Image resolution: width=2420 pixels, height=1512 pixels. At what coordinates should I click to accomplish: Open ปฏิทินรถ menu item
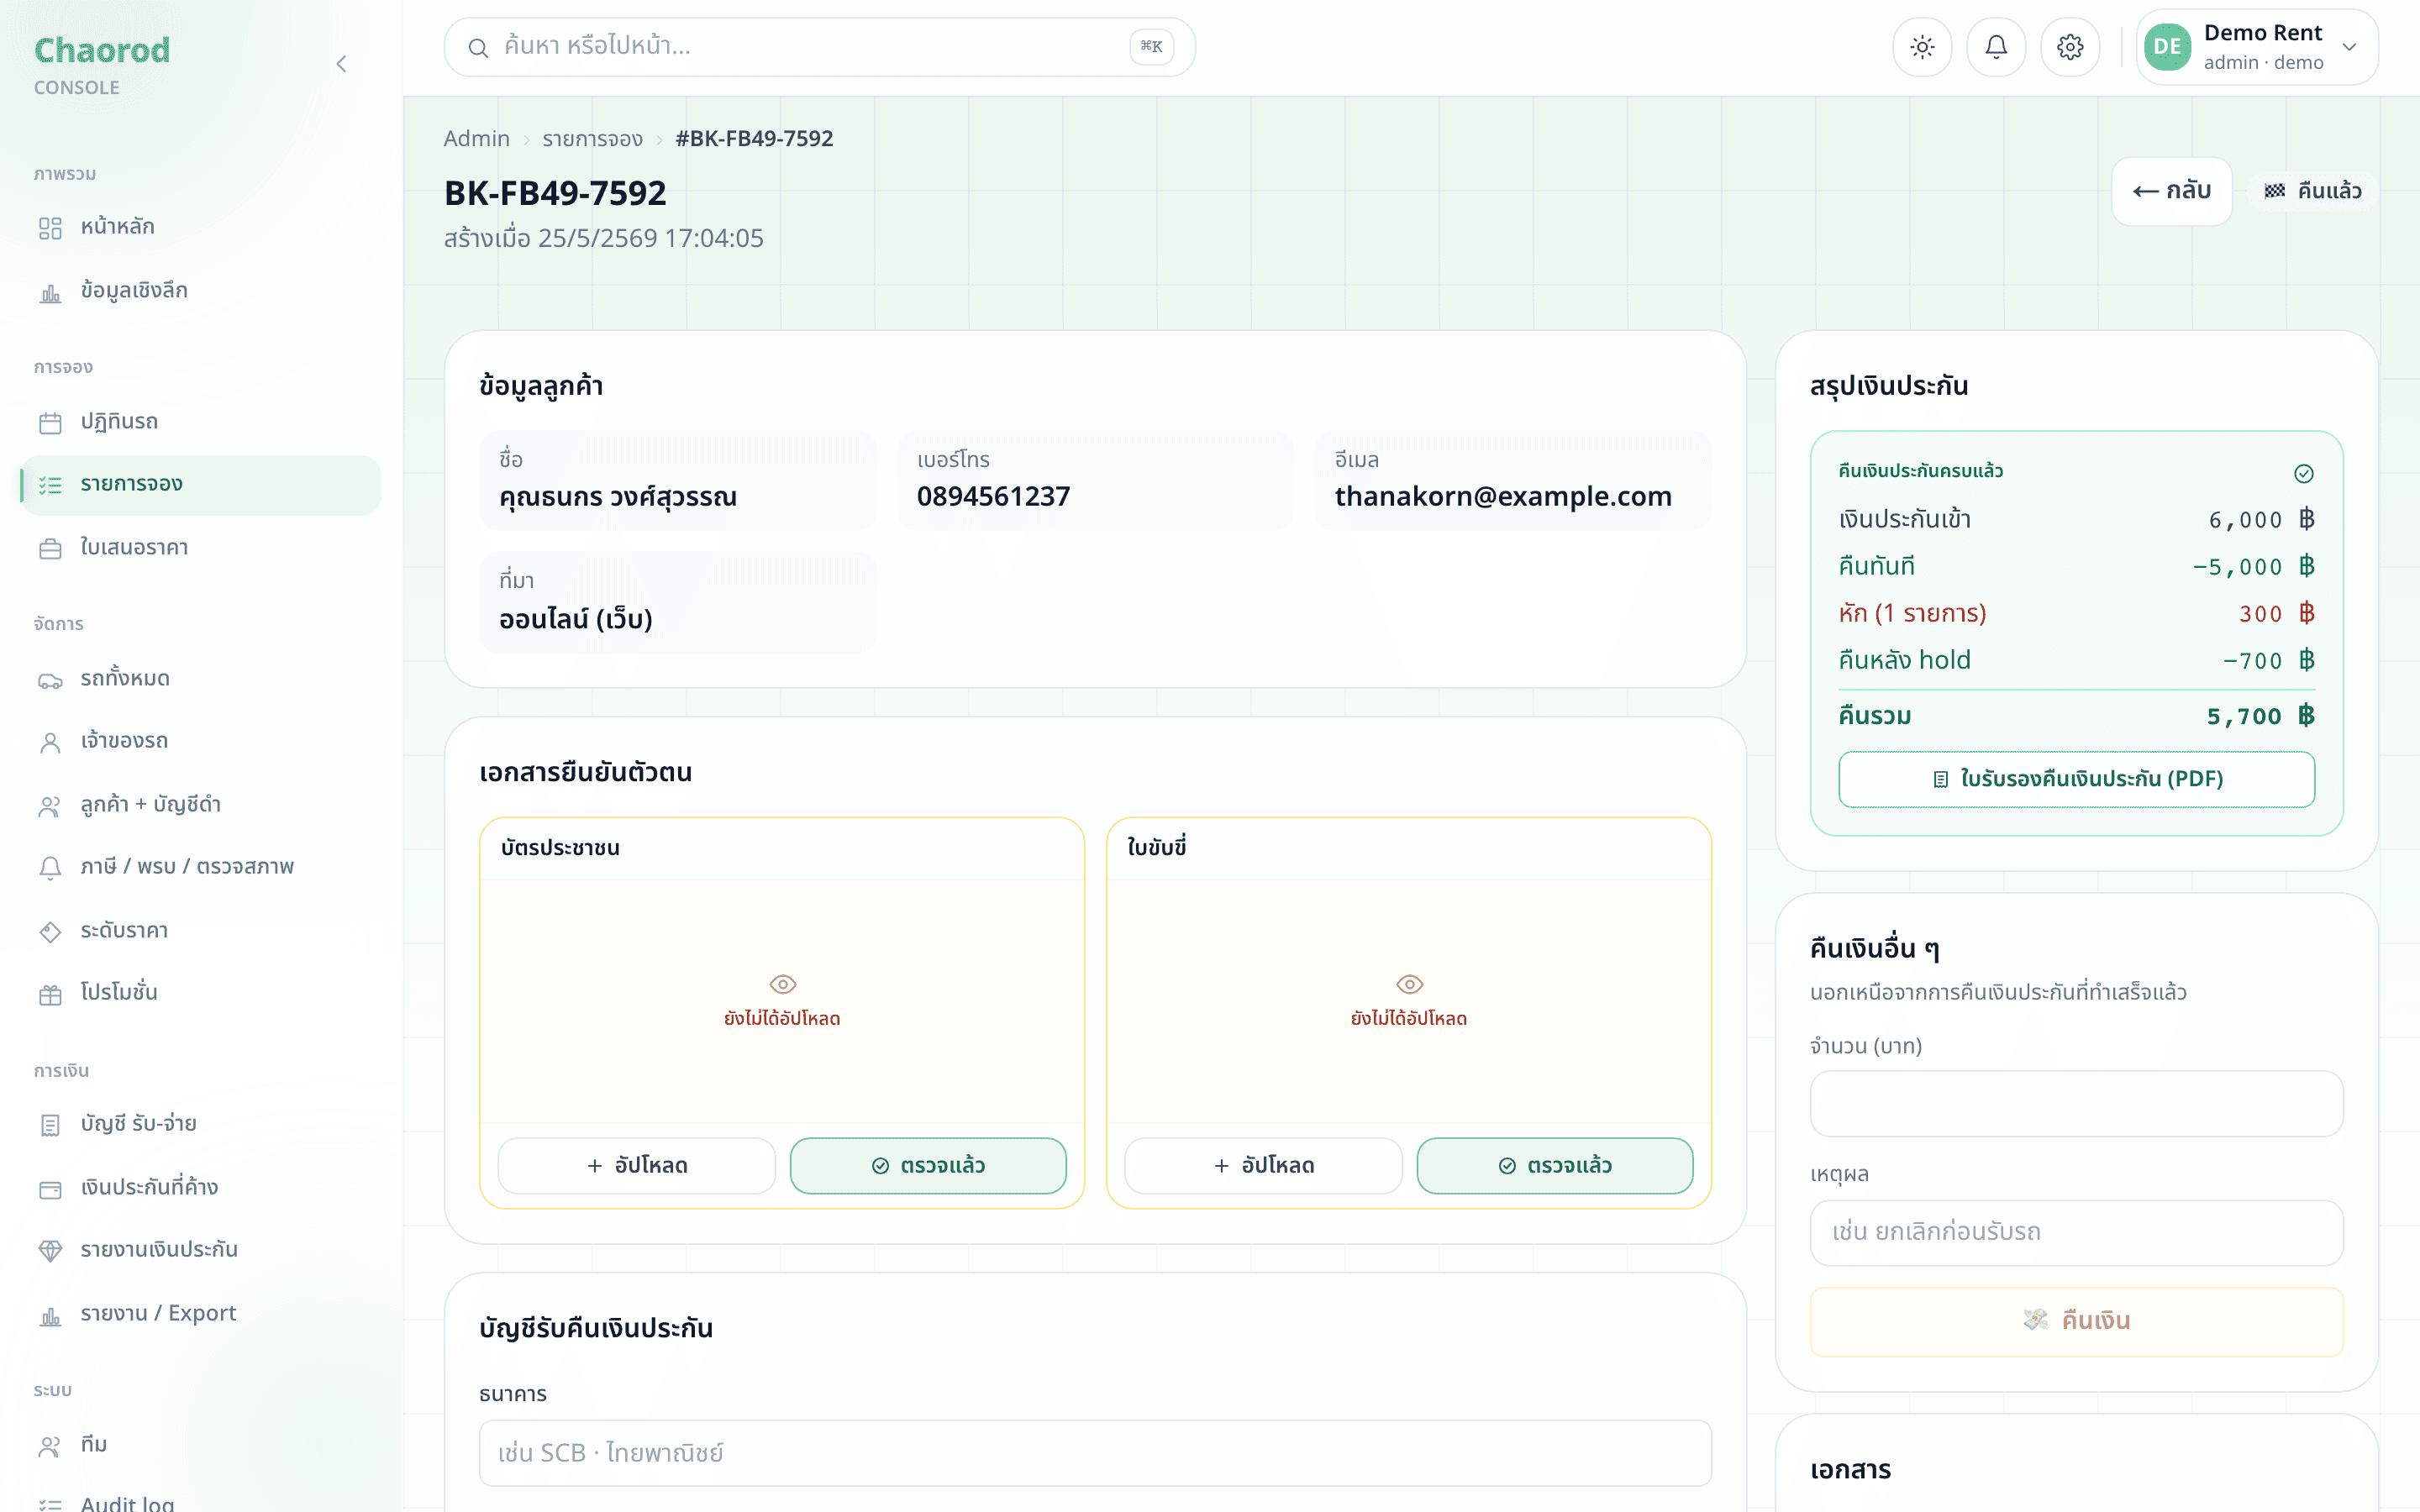click(200, 423)
